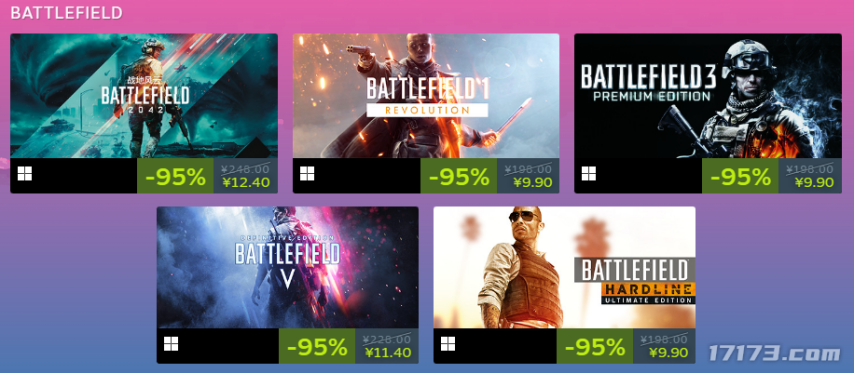
Task: Click Windows icon under Battlefield V
Action: [171, 344]
